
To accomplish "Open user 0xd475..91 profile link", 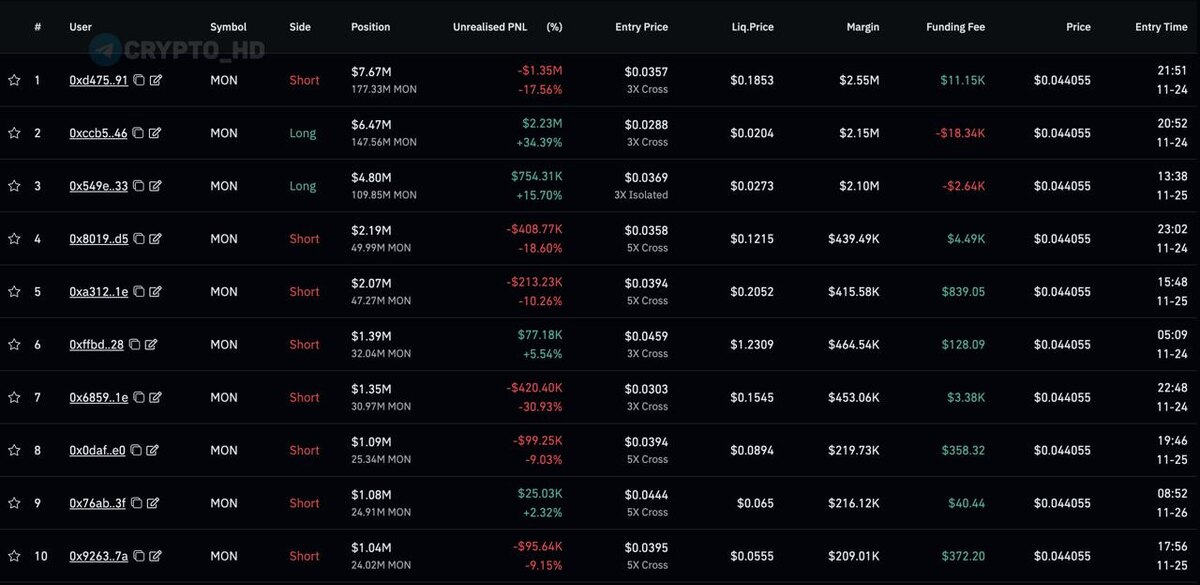I will (x=98, y=80).
